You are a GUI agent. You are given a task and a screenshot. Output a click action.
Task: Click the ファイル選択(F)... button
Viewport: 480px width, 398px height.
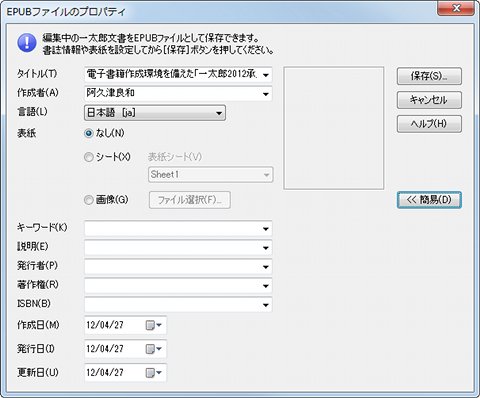point(190,200)
